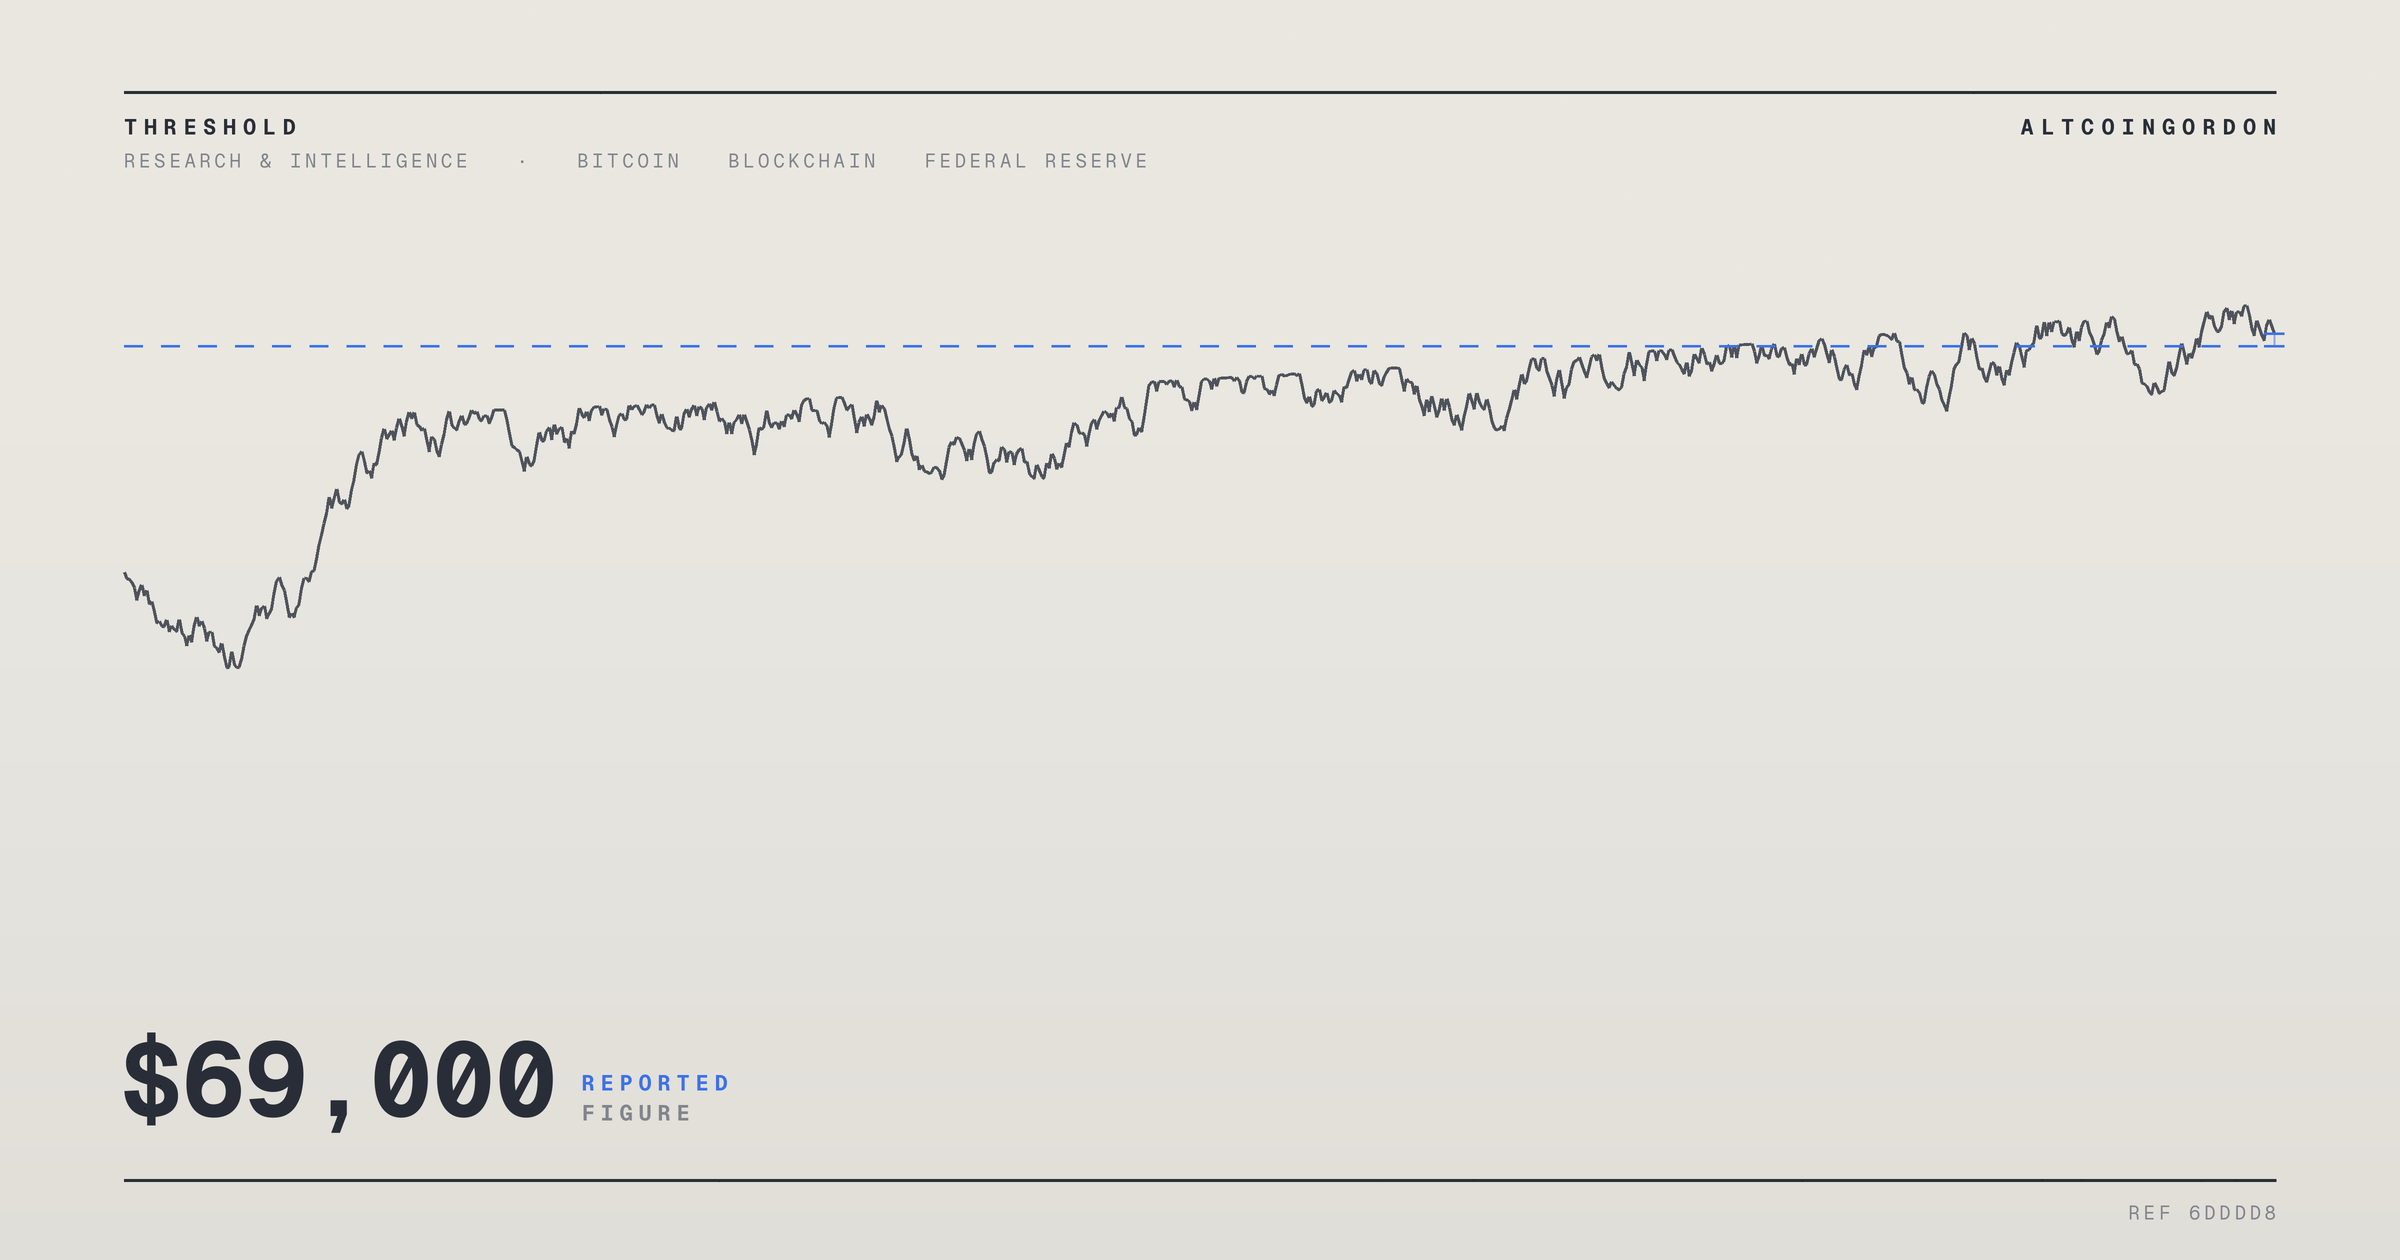Click the FIGURE label
Image resolution: width=2400 pixels, height=1260 pixels.
(637, 1113)
